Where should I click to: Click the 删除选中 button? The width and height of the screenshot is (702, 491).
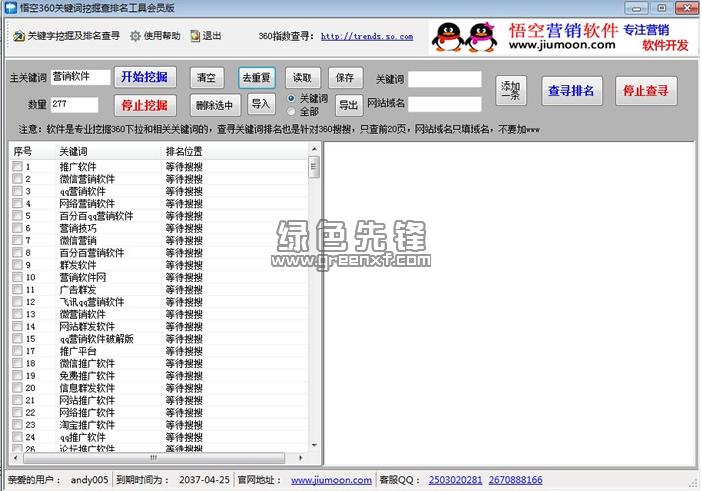coord(215,106)
